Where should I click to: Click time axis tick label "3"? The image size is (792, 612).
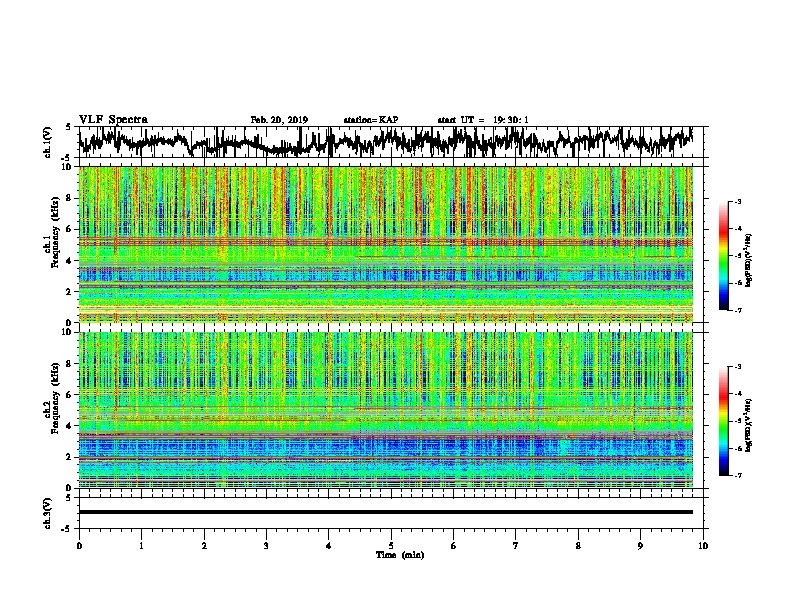(x=266, y=546)
